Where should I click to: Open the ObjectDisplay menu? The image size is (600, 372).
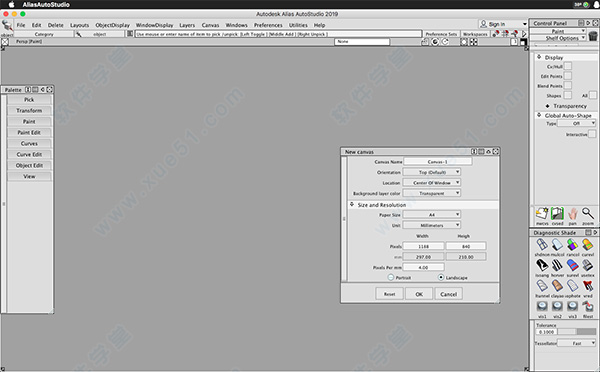(112, 25)
